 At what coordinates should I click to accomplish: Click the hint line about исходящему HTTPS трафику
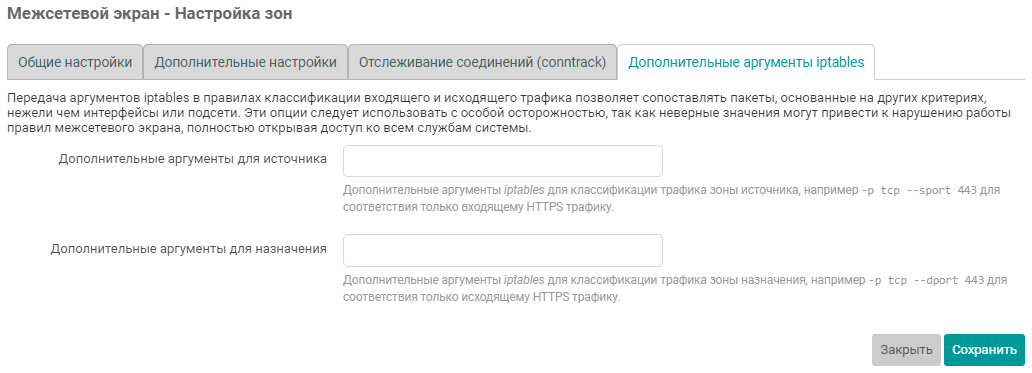[482, 297]
